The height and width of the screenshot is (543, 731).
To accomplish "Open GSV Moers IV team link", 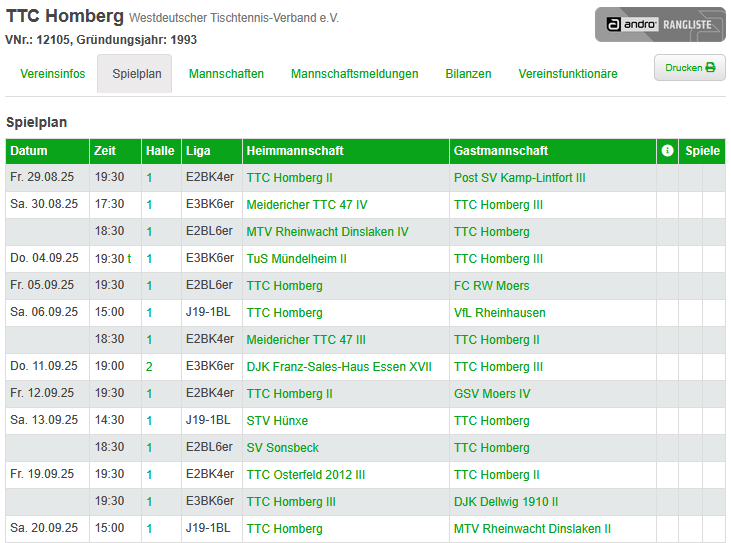I will (x=492, y=394).
